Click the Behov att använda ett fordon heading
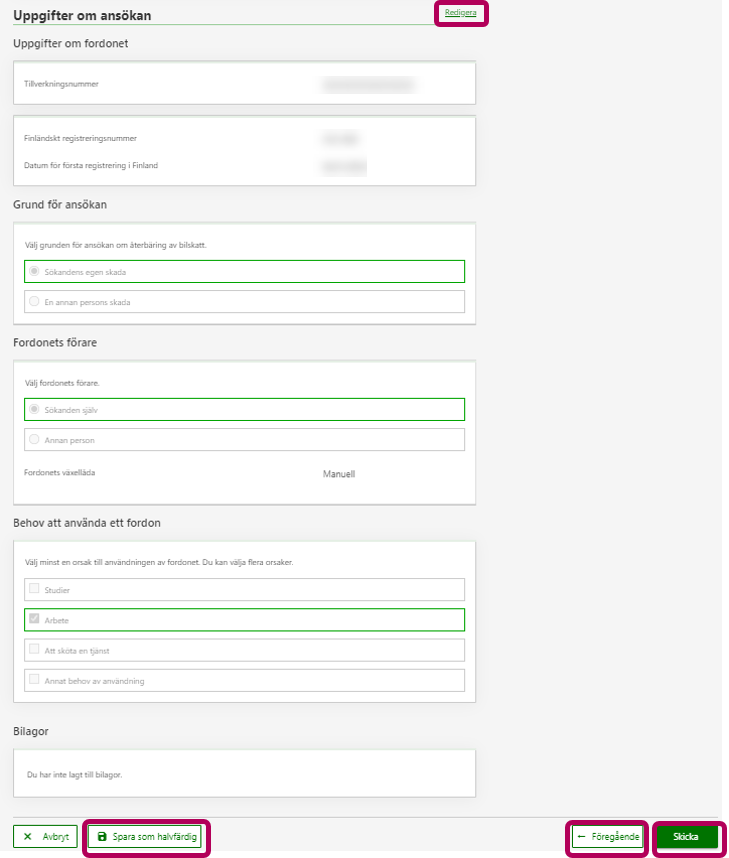This screenshot has width=729, height=858. pos(87,523)
